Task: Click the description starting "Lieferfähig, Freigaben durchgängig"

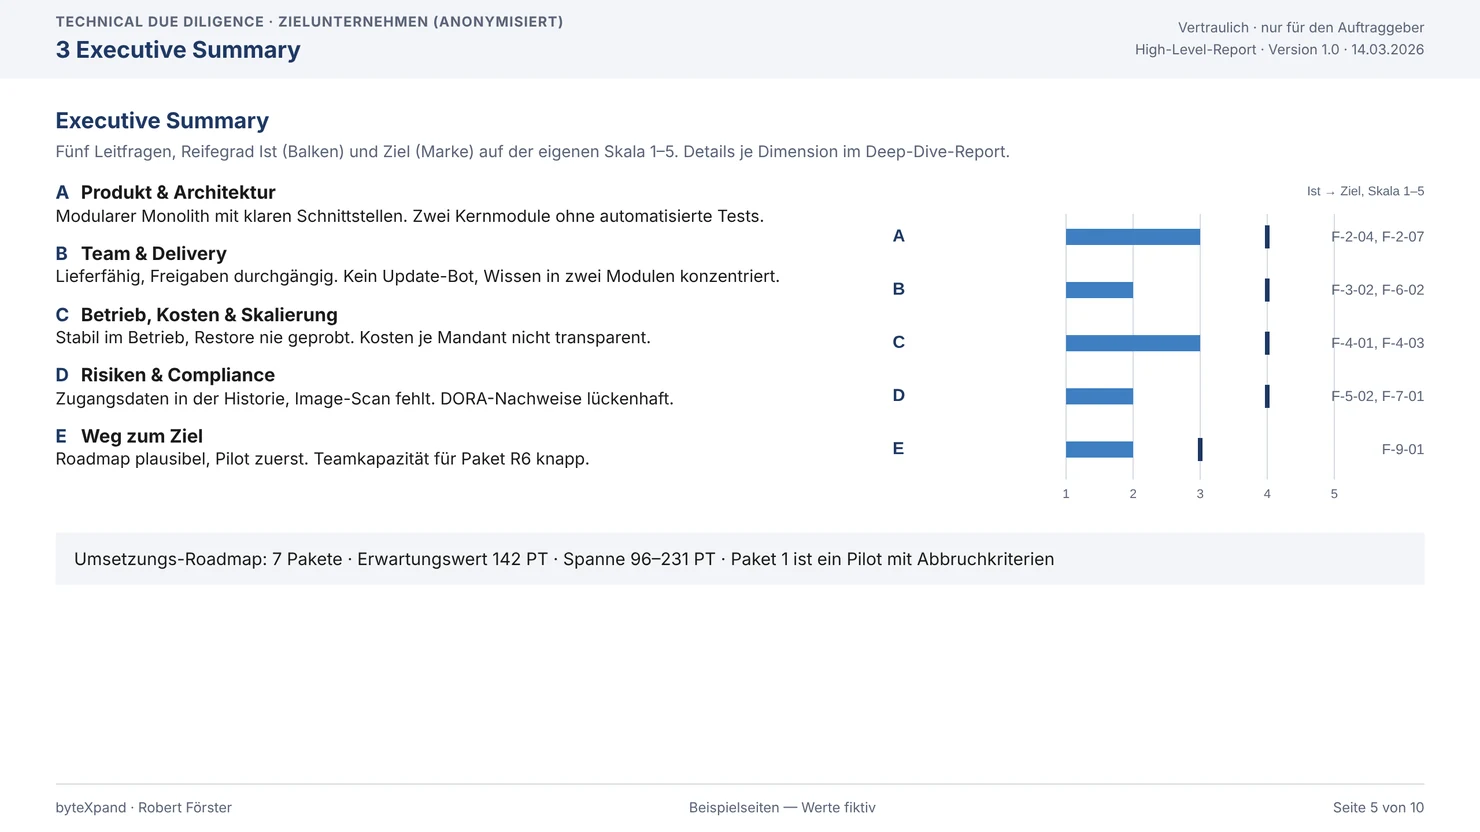Action: point(418,277)
